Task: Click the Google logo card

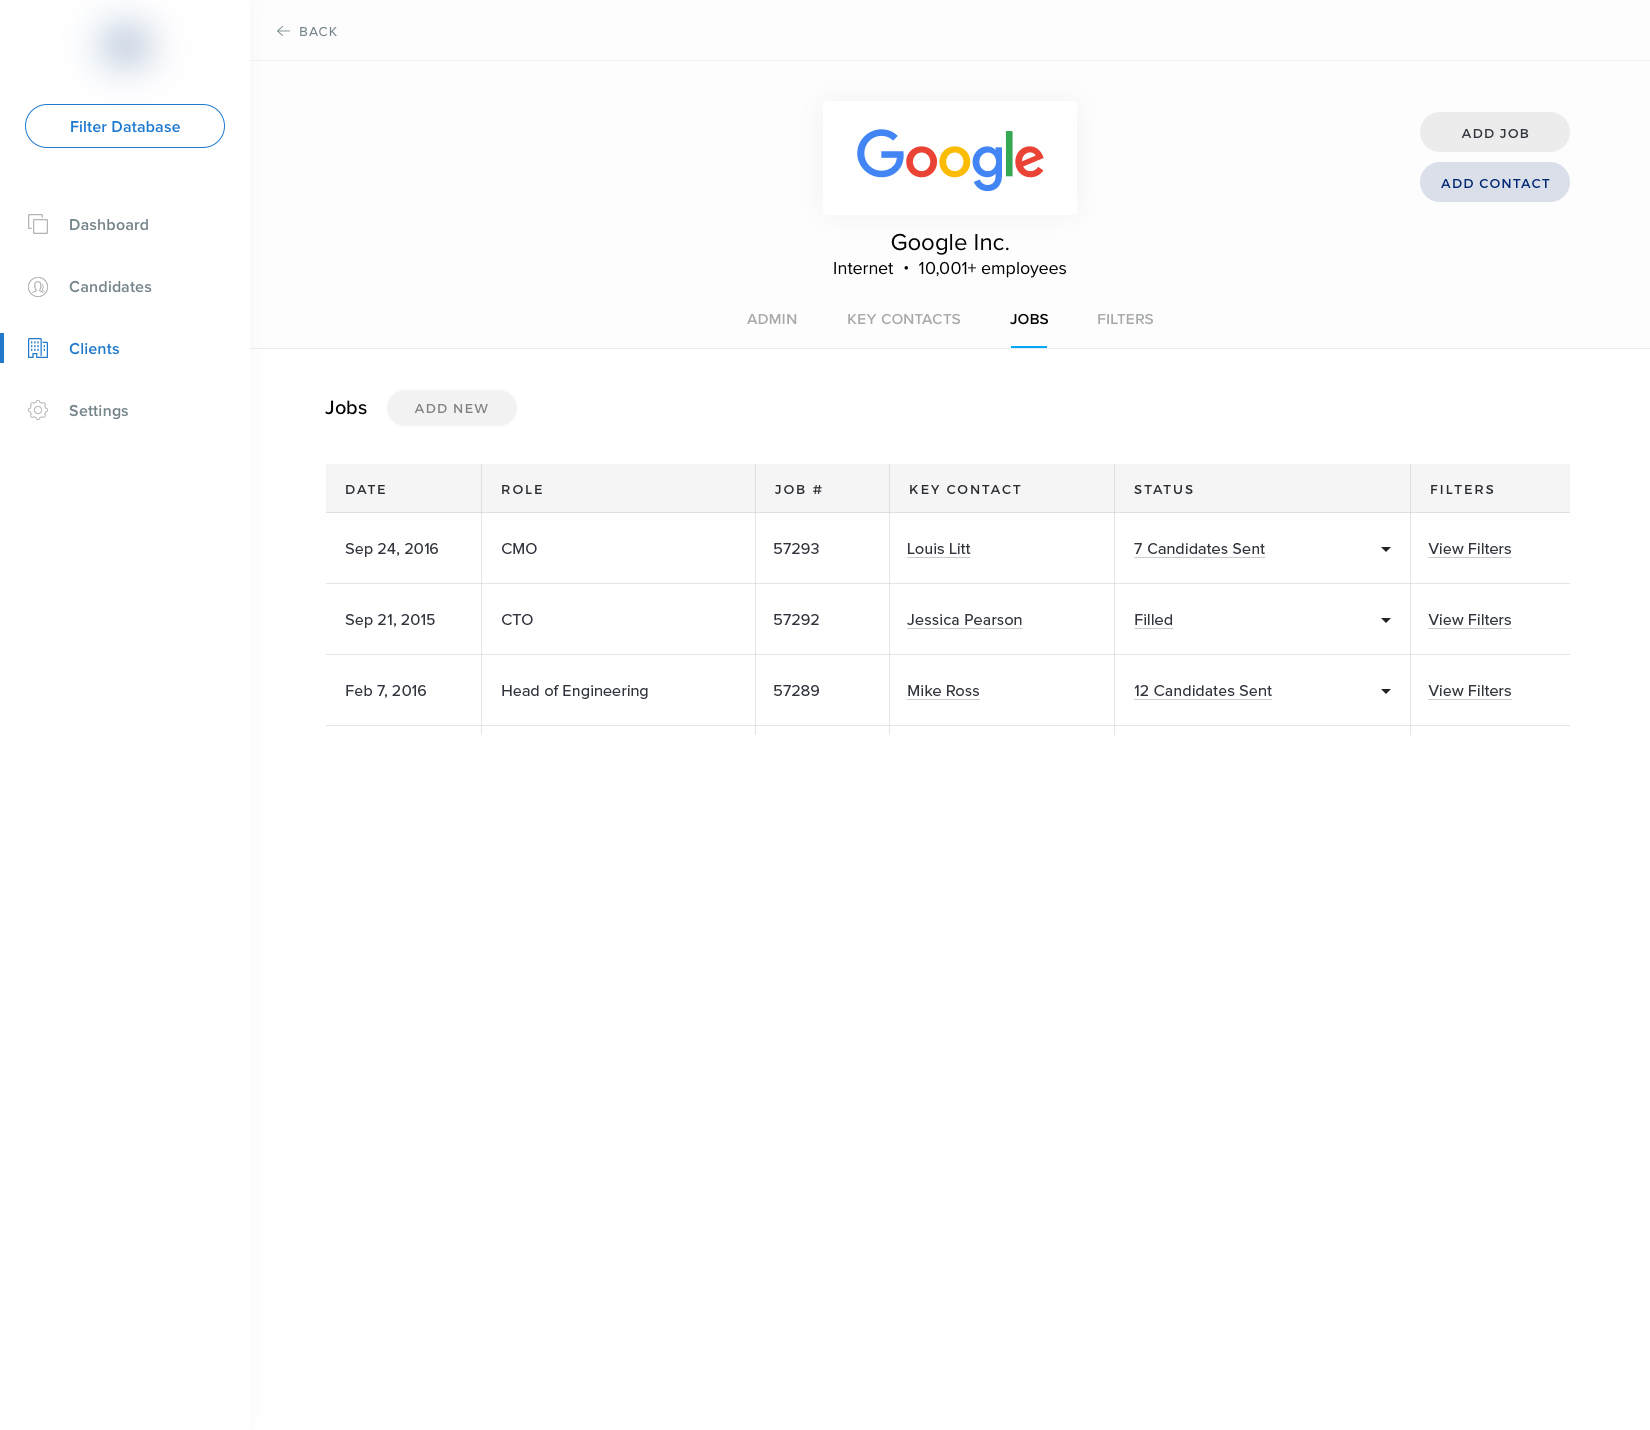Action: click(950, 158)
